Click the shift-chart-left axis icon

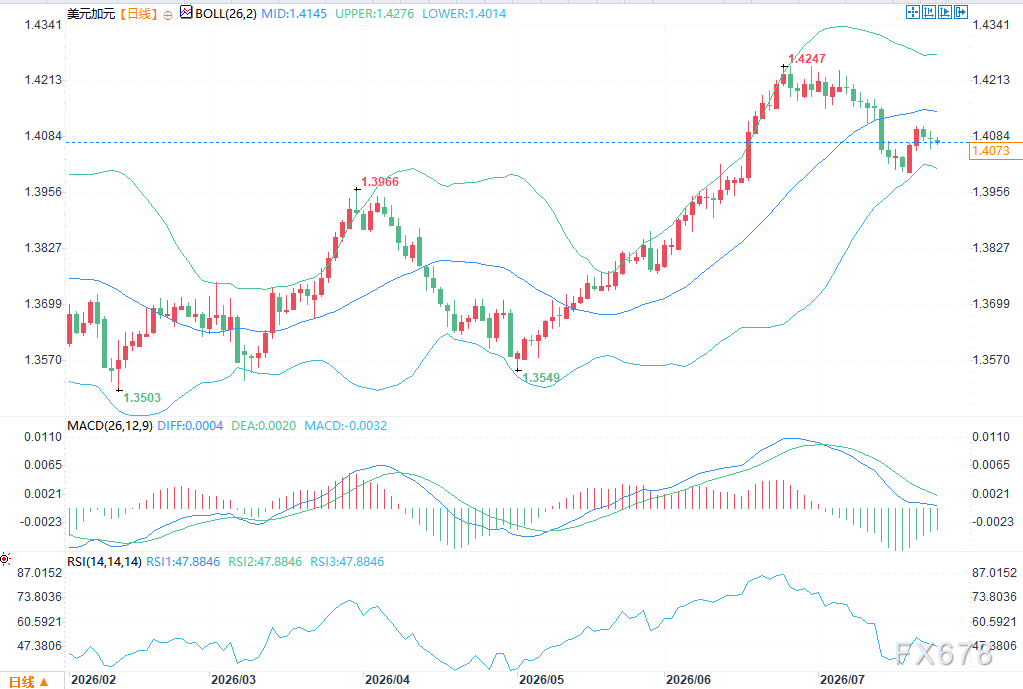click(929, 12)
